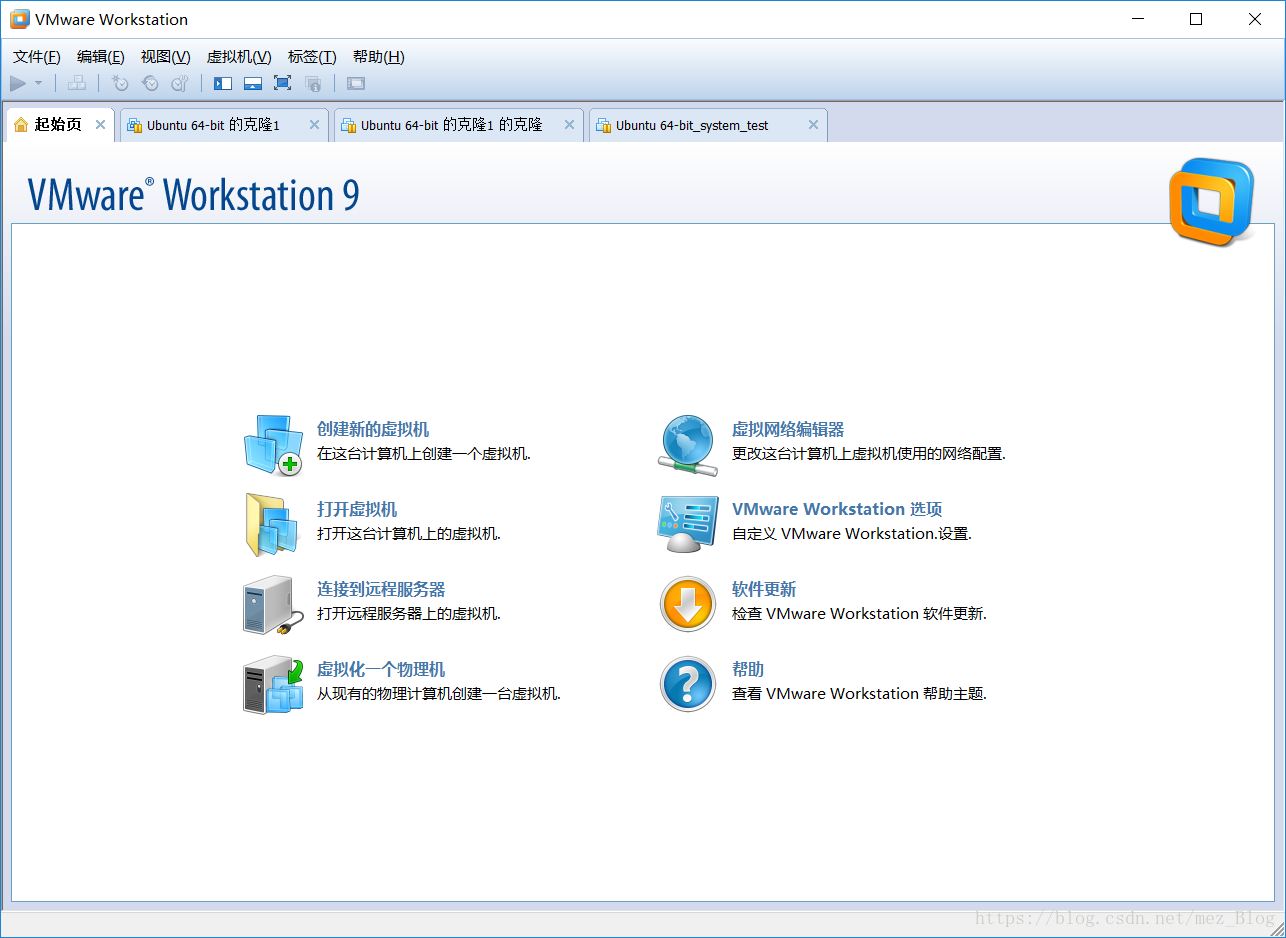1286x938 pixels.
Task: Close the Ubuntu 64-bit 的克隆1 tab
Action: pyautogui.click(x=314, y=125)
